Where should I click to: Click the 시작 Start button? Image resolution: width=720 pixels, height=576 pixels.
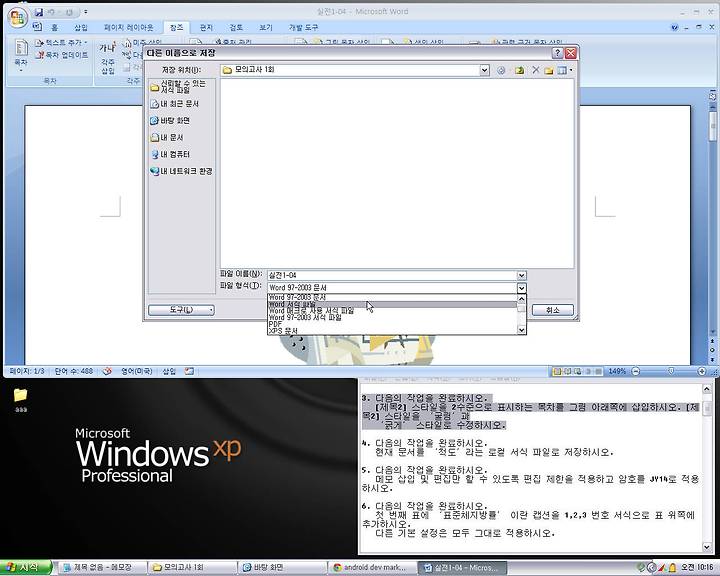coord(26,568)
